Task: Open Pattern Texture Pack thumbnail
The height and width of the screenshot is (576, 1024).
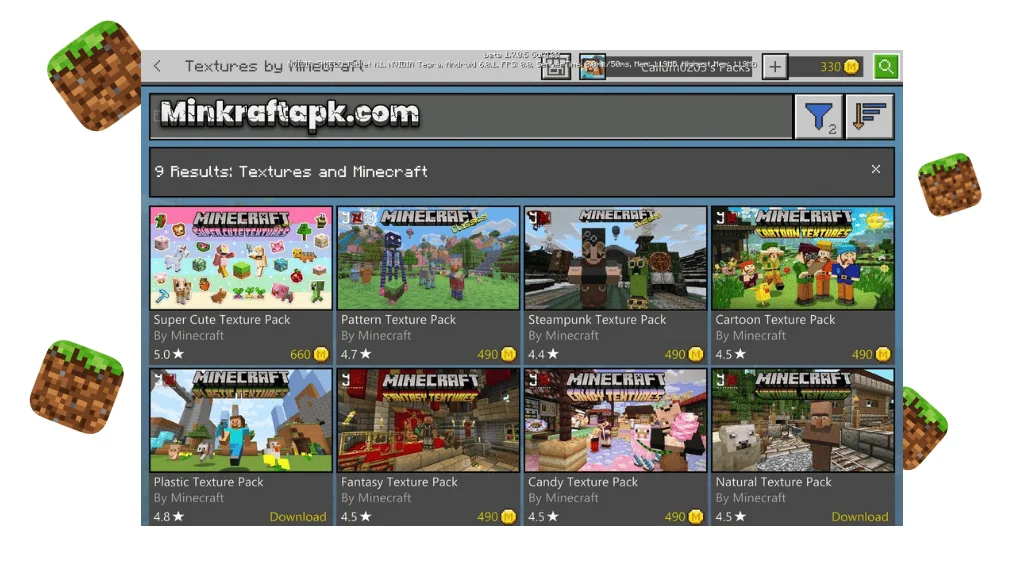Action: tap(428, 258)
